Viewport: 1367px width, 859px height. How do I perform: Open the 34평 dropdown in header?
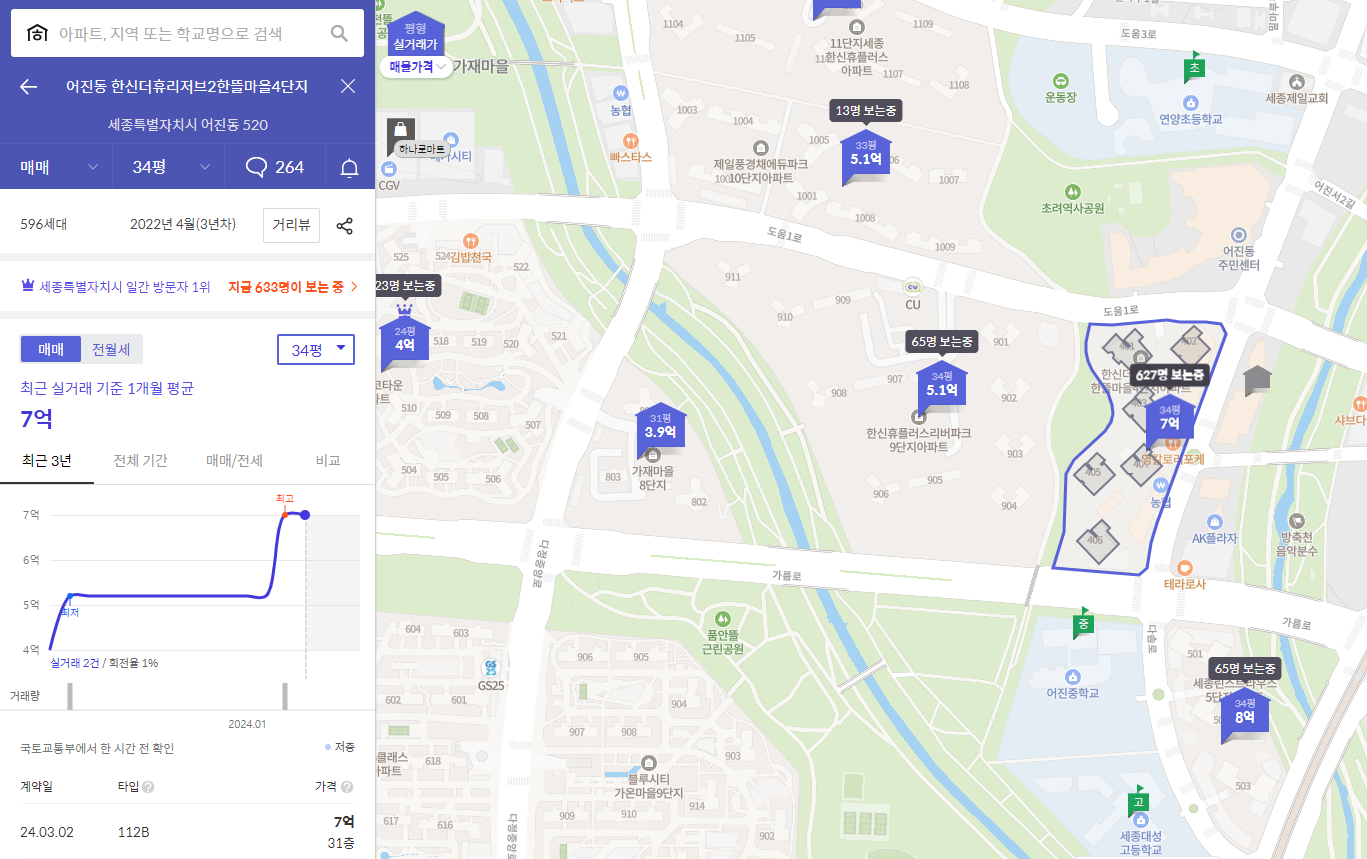pos(168,167)
